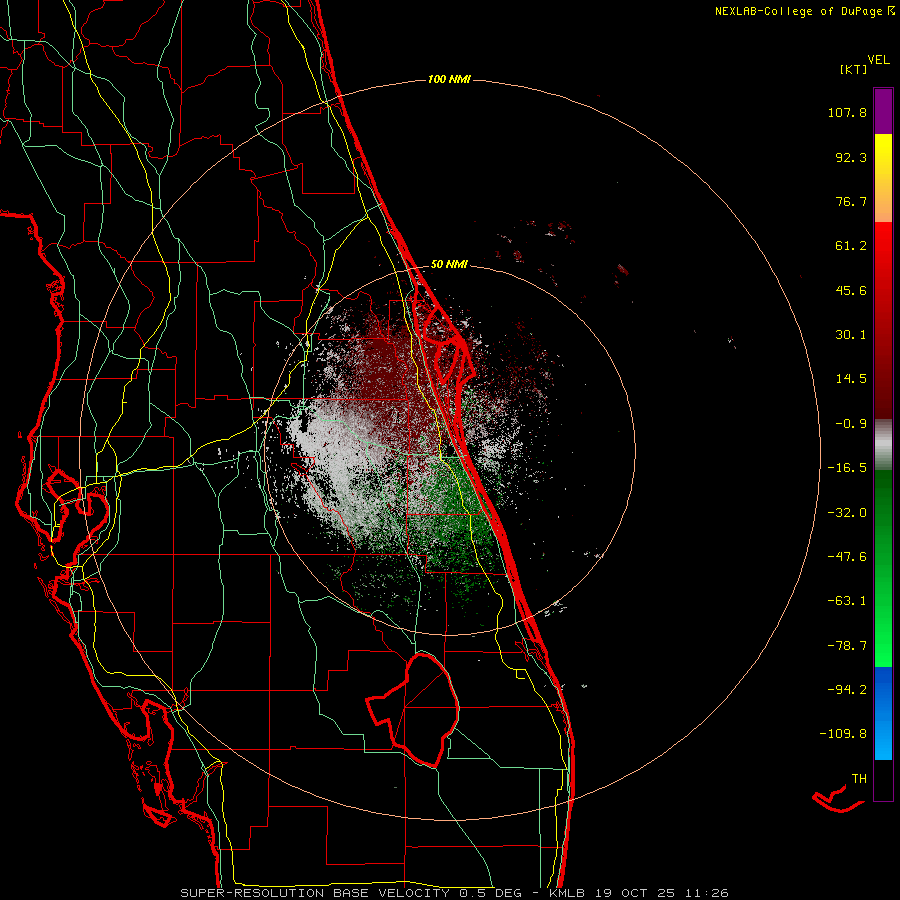The width and height of the screenshot is (900, 900).
Task: Select the 107.8 velocity scale value
Action: coord(847,112)
